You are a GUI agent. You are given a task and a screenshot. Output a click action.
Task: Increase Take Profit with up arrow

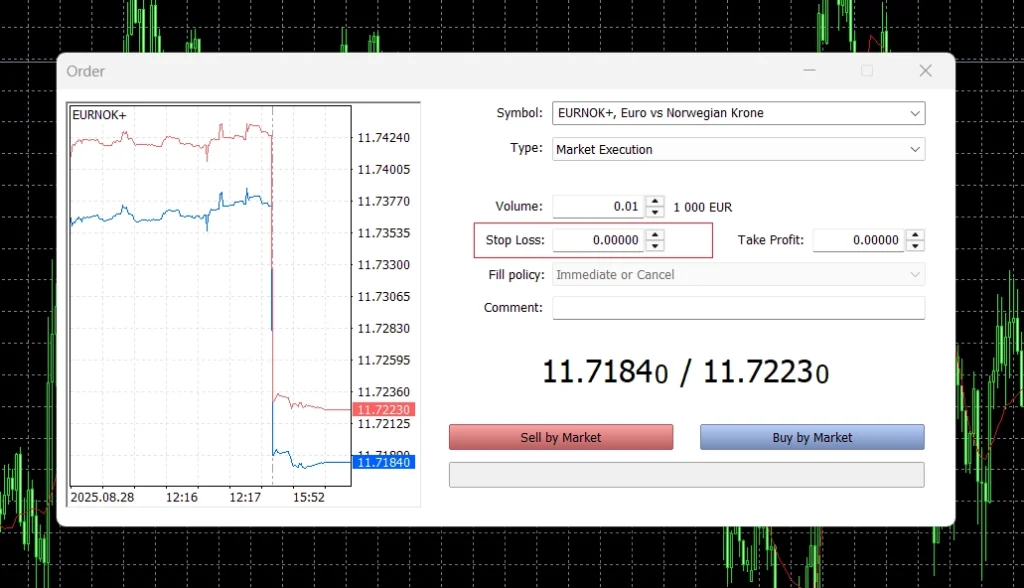coord(915,235)
